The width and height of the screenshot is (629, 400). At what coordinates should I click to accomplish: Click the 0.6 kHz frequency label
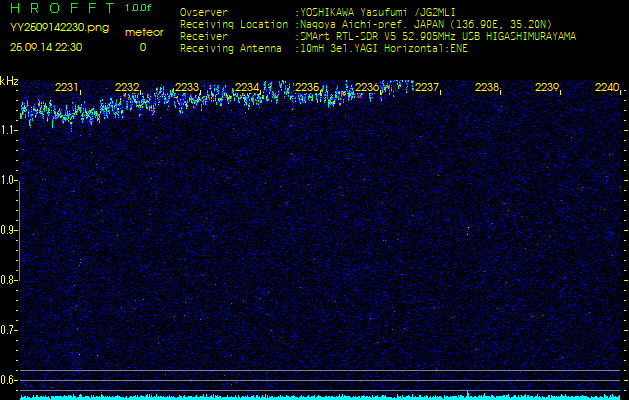coord(8,380)
